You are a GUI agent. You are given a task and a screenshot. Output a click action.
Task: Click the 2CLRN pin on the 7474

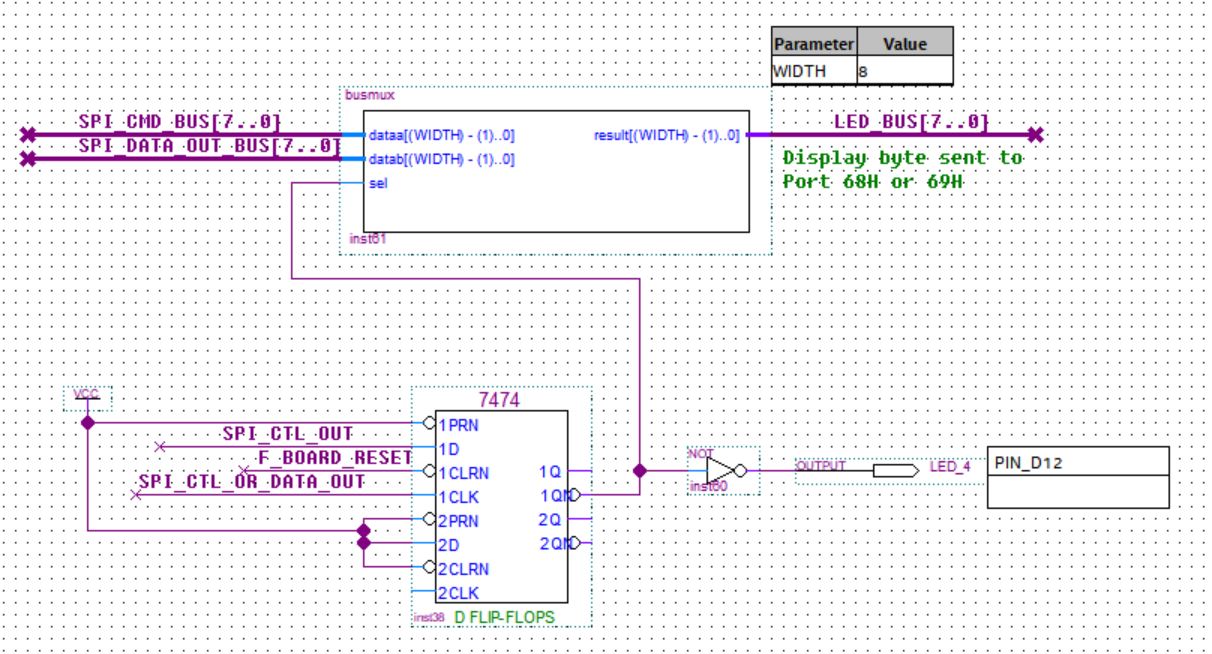pyautogui.click(x=462, y=570)
